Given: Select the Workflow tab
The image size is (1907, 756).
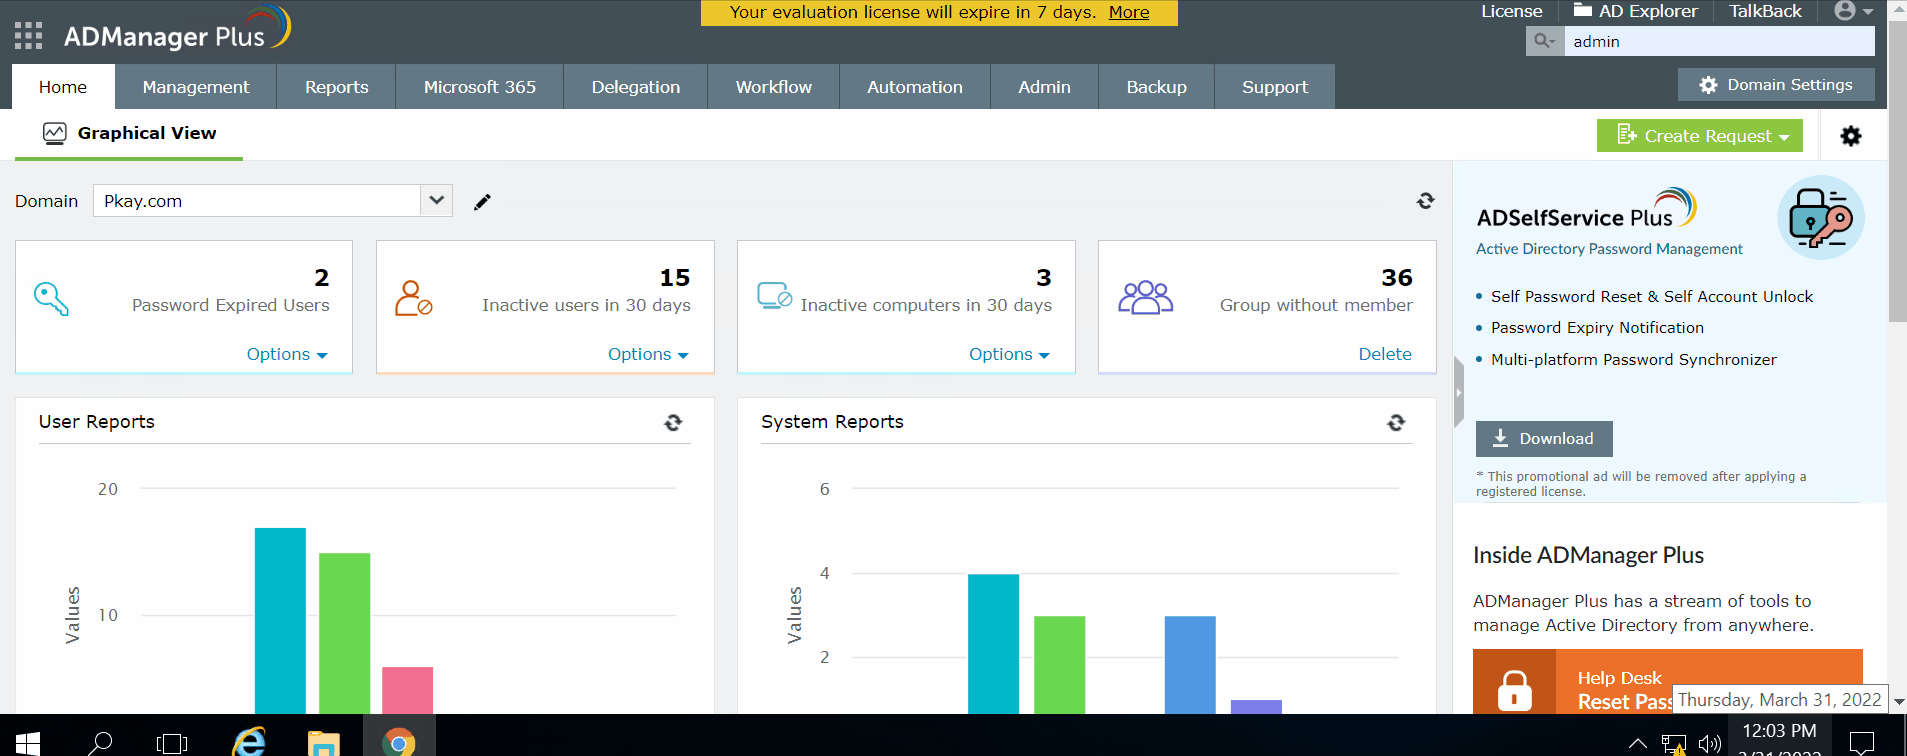Looking at the screenshot, I should click(x=774, y=87).
